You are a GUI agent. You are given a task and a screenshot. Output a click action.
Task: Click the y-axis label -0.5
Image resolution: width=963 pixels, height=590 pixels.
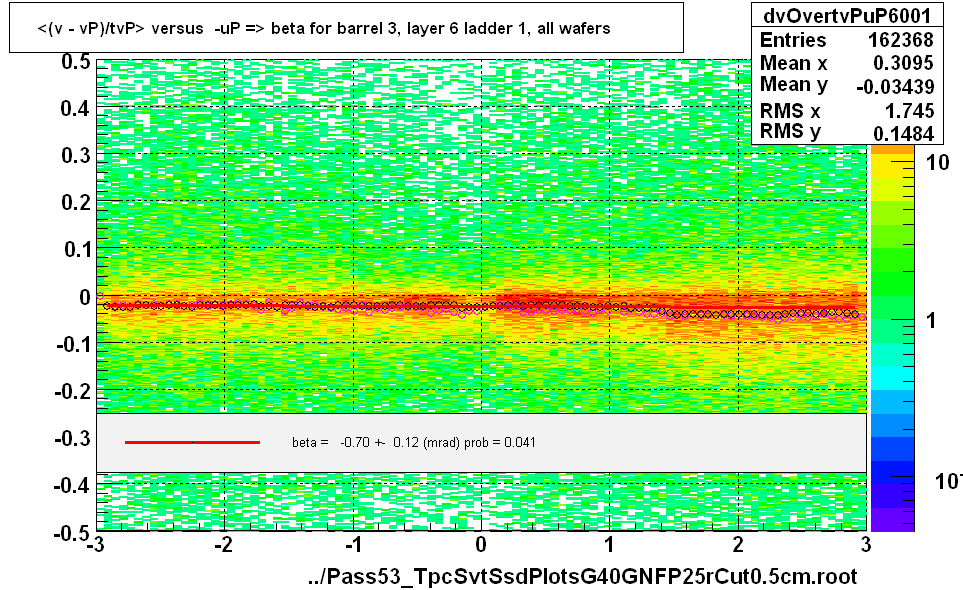click(x=72, y=533)
